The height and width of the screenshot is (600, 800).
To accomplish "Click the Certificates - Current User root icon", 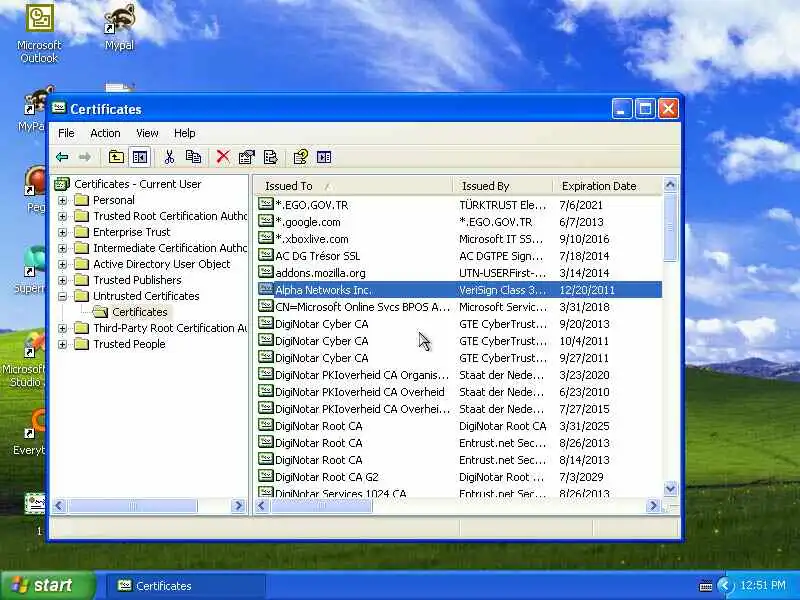I will click(x=62, y=184).
